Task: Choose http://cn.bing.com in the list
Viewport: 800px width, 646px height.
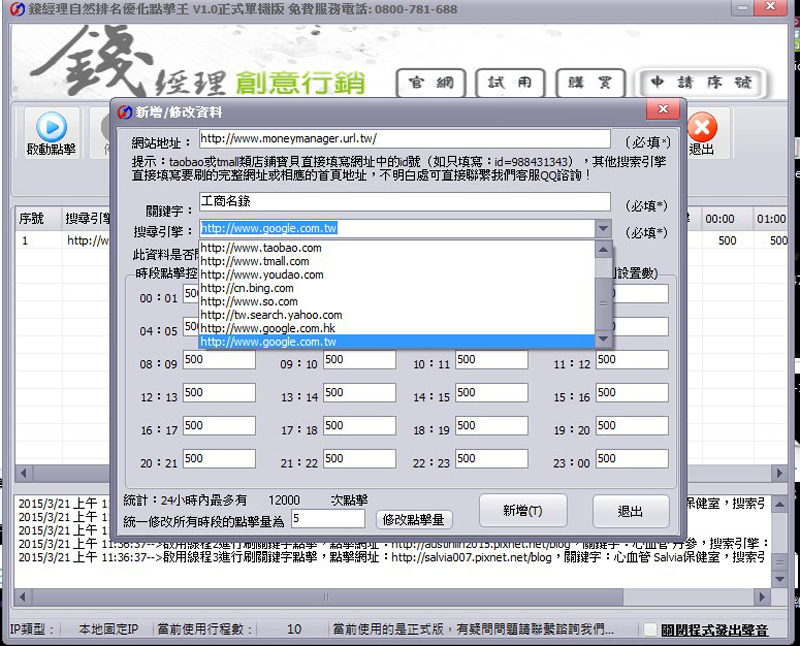Action: (x=397, y=288)
